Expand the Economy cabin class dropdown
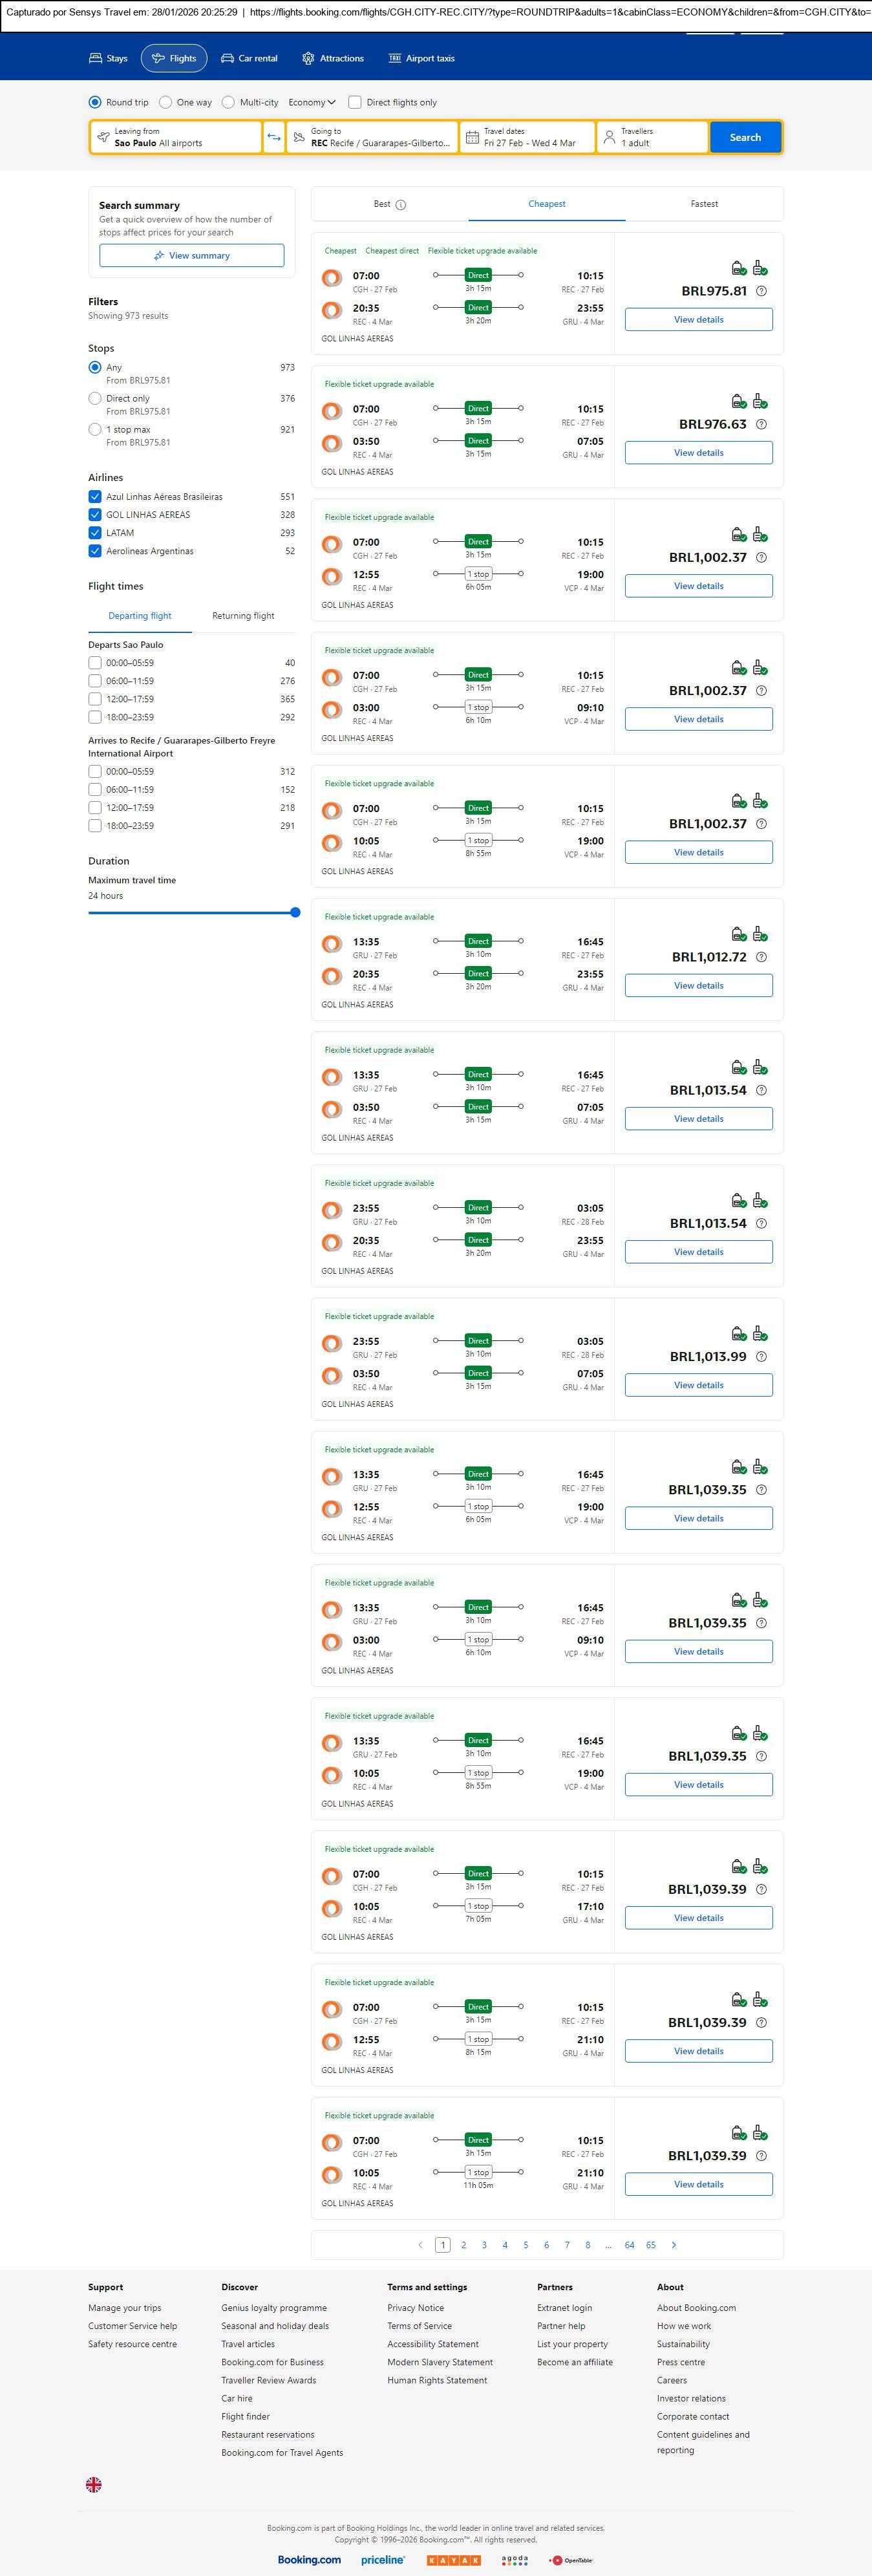 [312, 102]
